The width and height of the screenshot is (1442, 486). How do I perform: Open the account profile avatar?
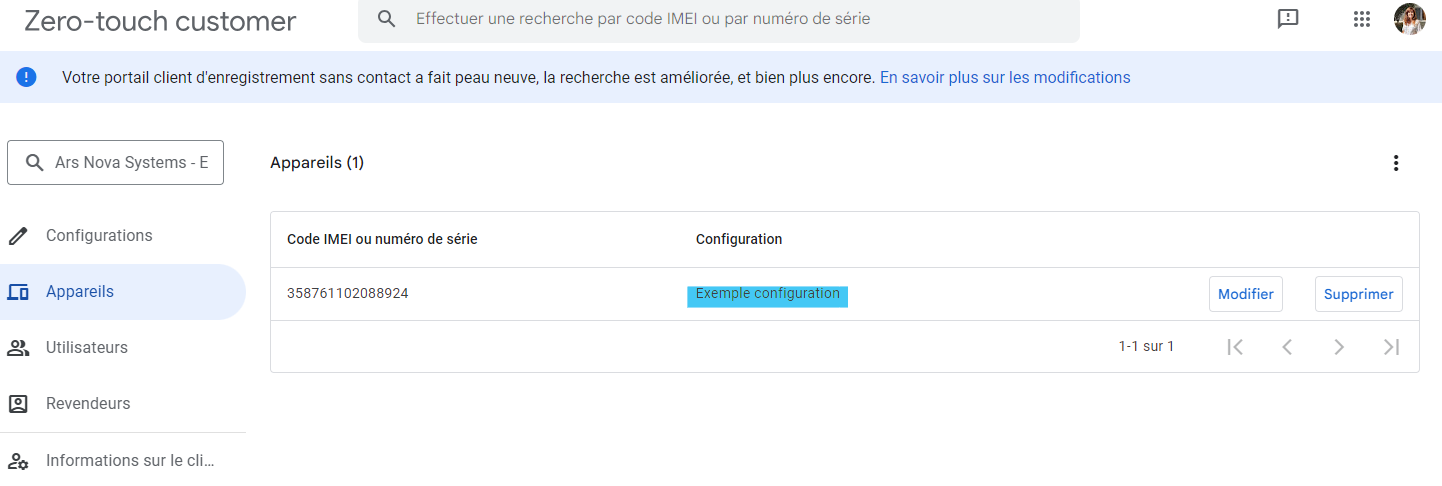click(1409, 19)
